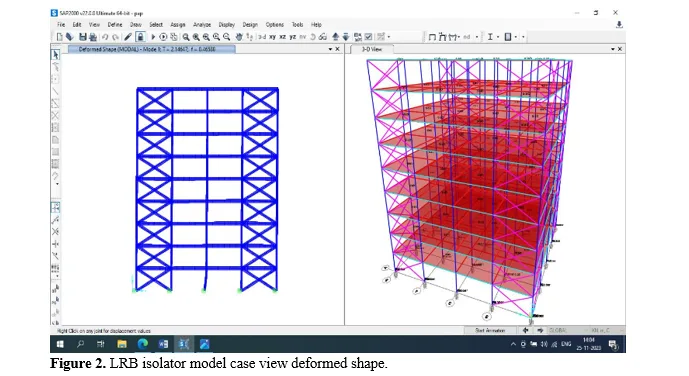Close the 3-D View pane
This screenshot has width=689, height=376.
620,49
